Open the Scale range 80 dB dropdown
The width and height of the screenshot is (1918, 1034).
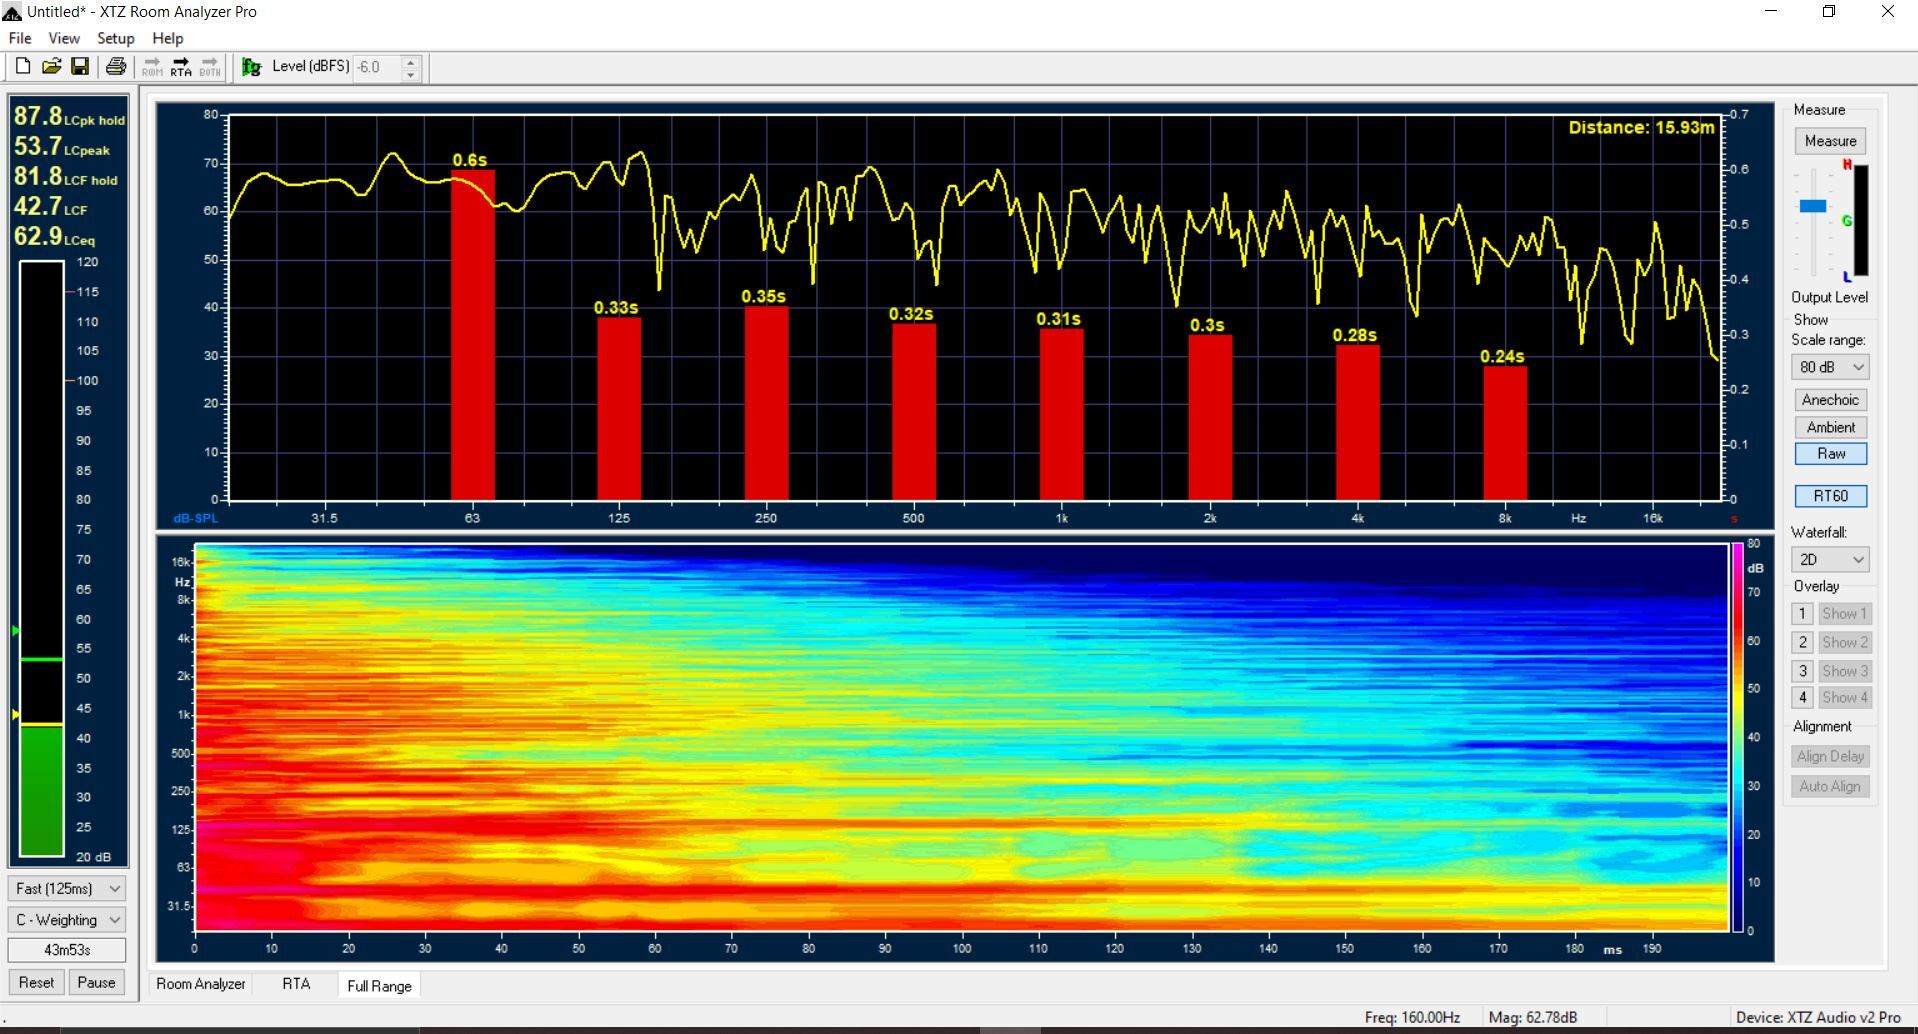1830,367
